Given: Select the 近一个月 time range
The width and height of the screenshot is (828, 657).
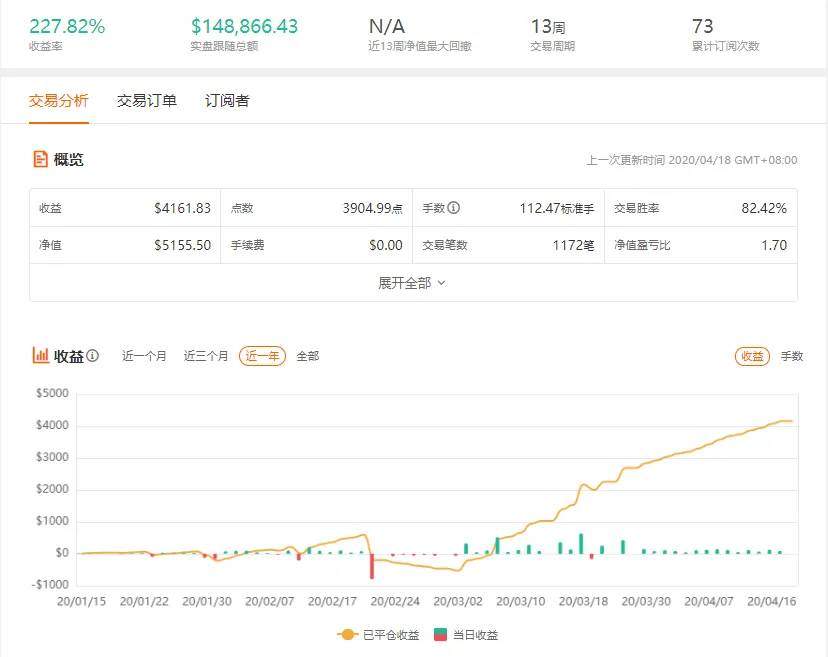Looking at the screenshot, I should 144,356.
